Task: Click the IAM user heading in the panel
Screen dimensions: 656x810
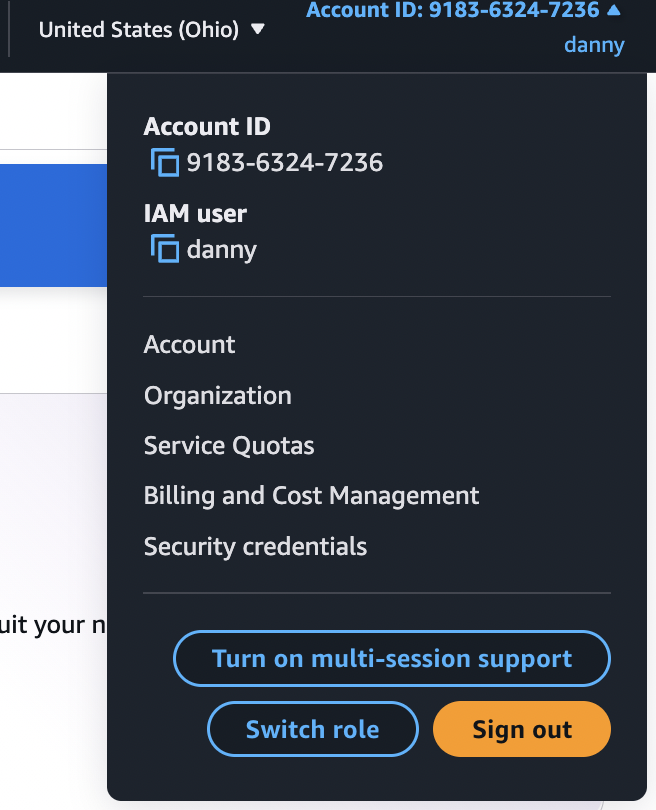Action: (195, 213)
